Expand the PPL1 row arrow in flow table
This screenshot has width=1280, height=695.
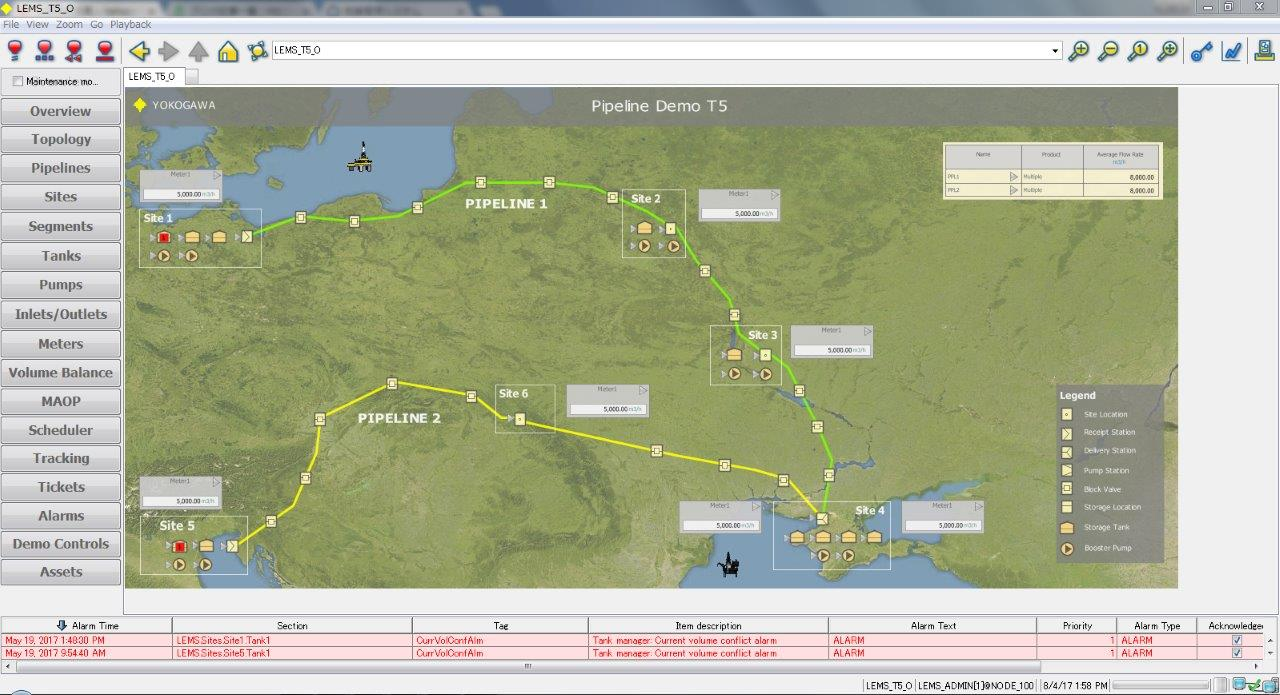[x=1014, y=176]
